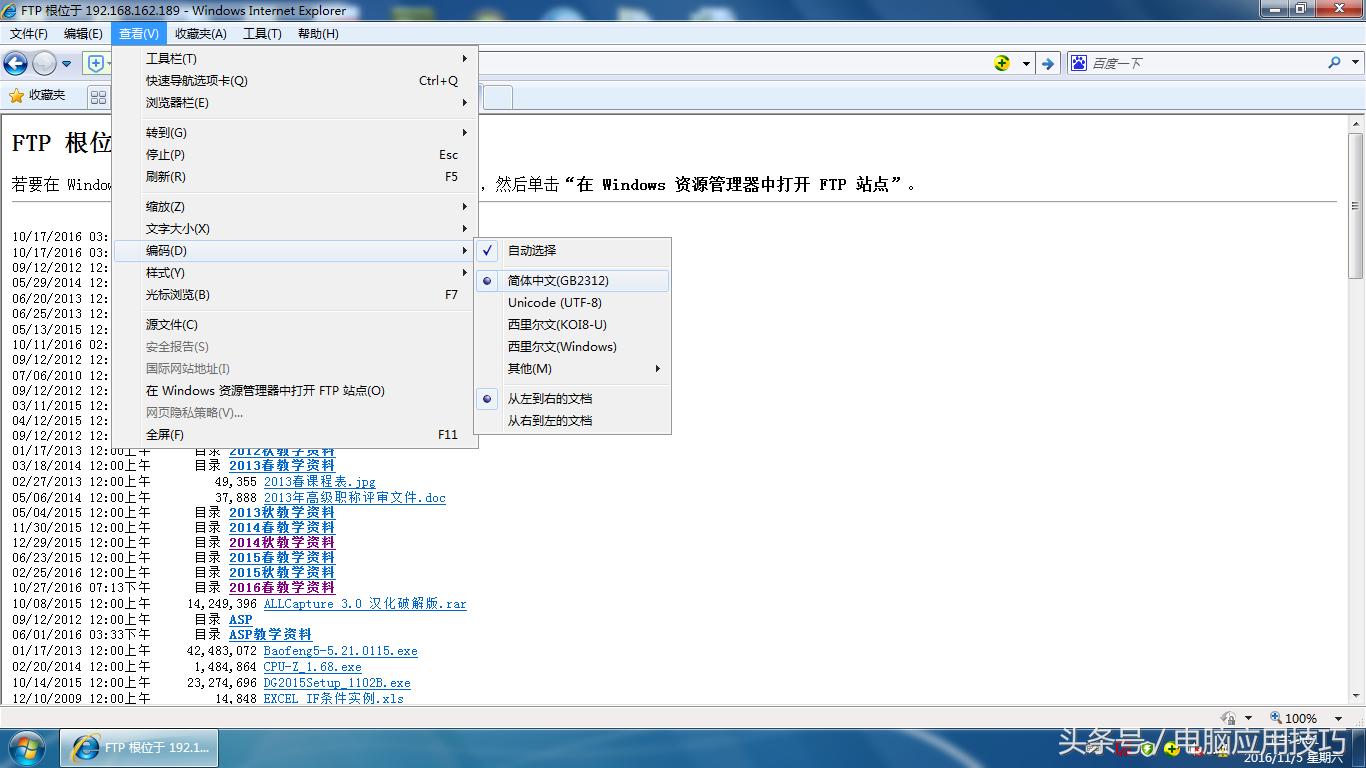The width and height of the screenshot is (1366, 768).
Task: Download CPU-Z_1.68.exe file
Action: 315,667
